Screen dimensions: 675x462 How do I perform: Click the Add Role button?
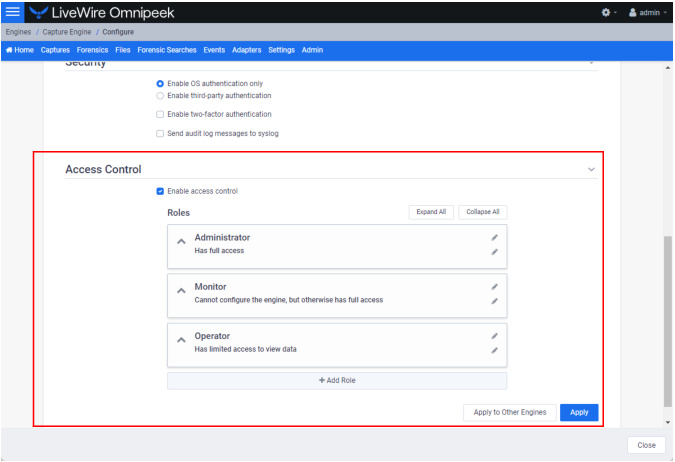click(337, 381)
